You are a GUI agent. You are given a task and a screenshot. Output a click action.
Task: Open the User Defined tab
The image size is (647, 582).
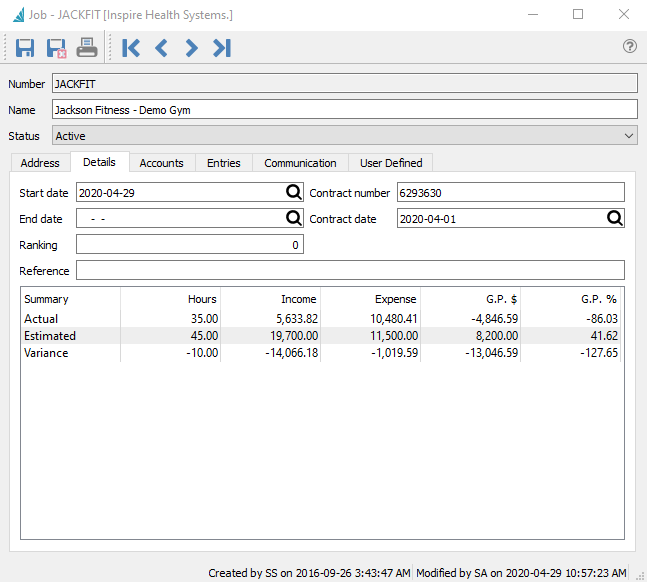coord(391,163)
